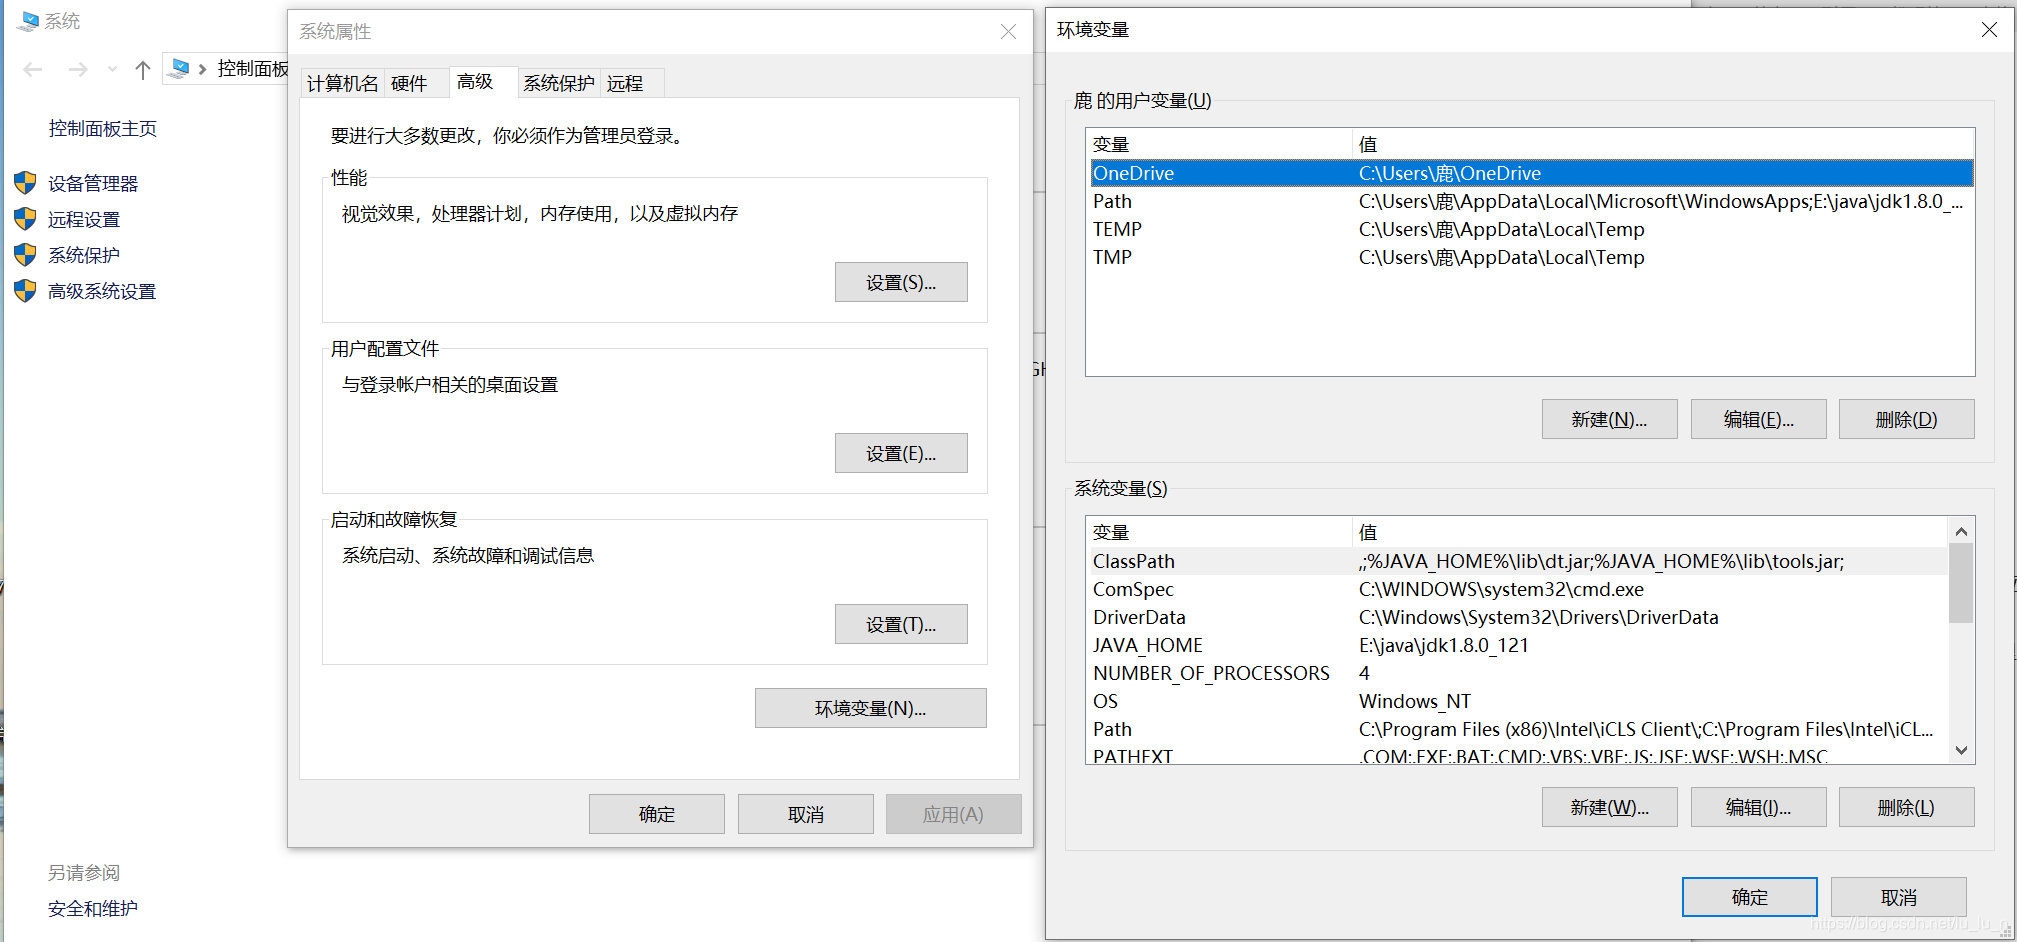
Task: Open 远程设置 link
Action: point(84,219)
